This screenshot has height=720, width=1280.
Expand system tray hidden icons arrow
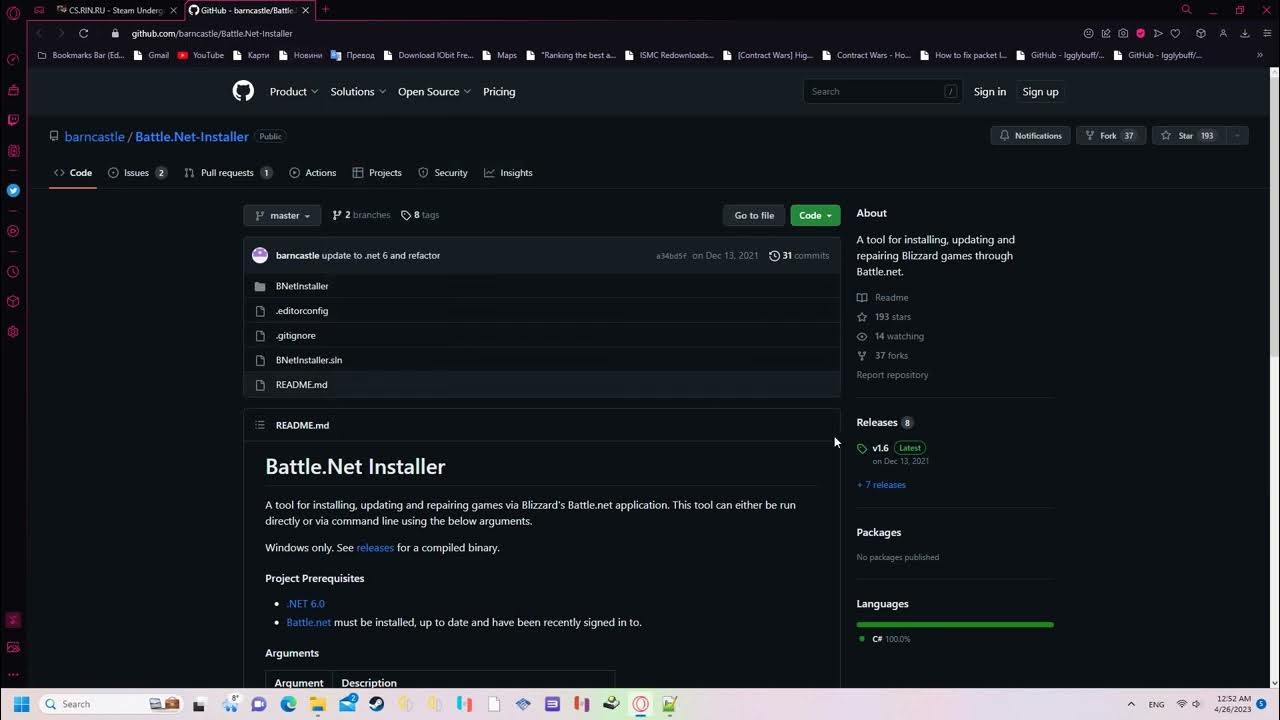click(1131, 704)
